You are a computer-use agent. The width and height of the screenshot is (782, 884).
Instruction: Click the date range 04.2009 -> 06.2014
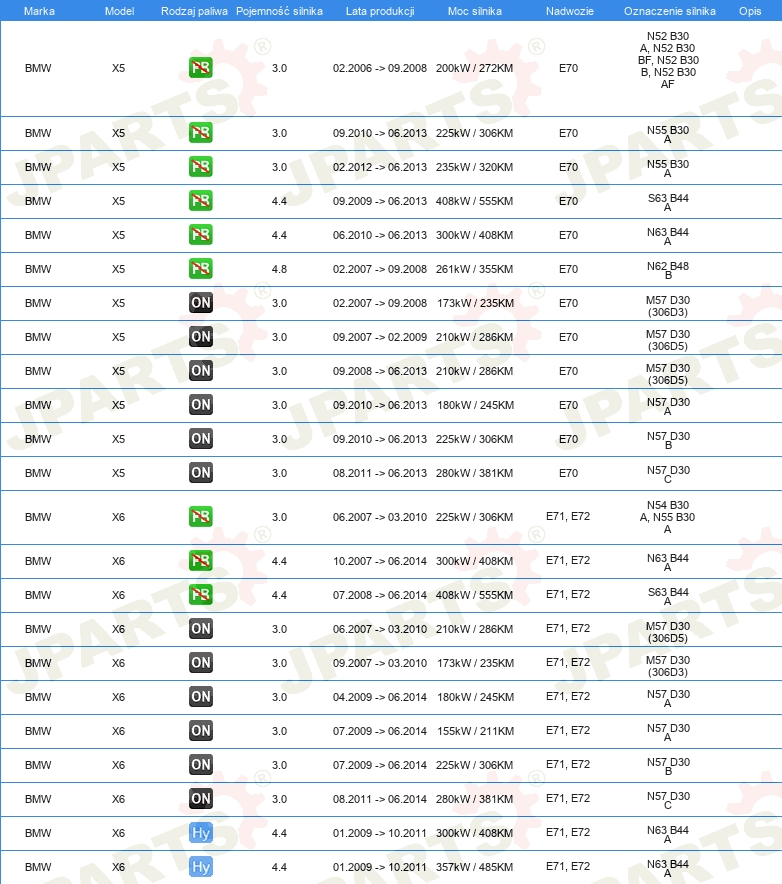coord(380,697)
